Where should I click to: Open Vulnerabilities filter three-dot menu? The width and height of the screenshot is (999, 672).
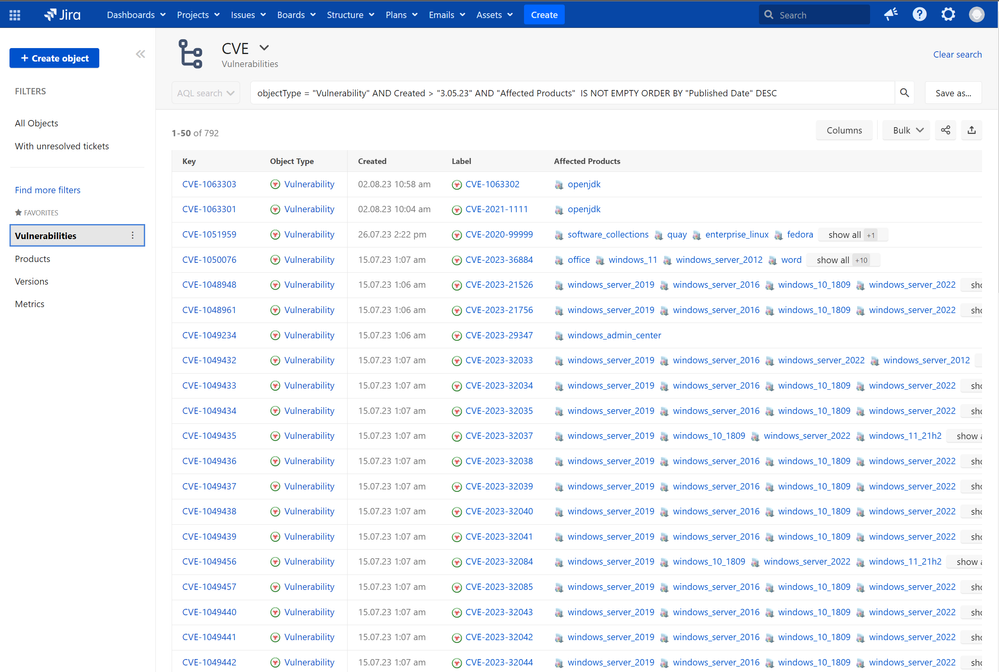[x=133, y=236]
